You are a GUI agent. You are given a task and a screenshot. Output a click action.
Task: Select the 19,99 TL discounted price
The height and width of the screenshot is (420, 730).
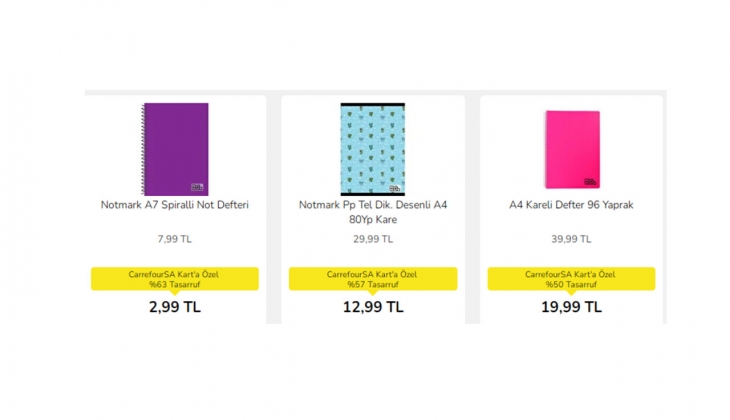571,307
